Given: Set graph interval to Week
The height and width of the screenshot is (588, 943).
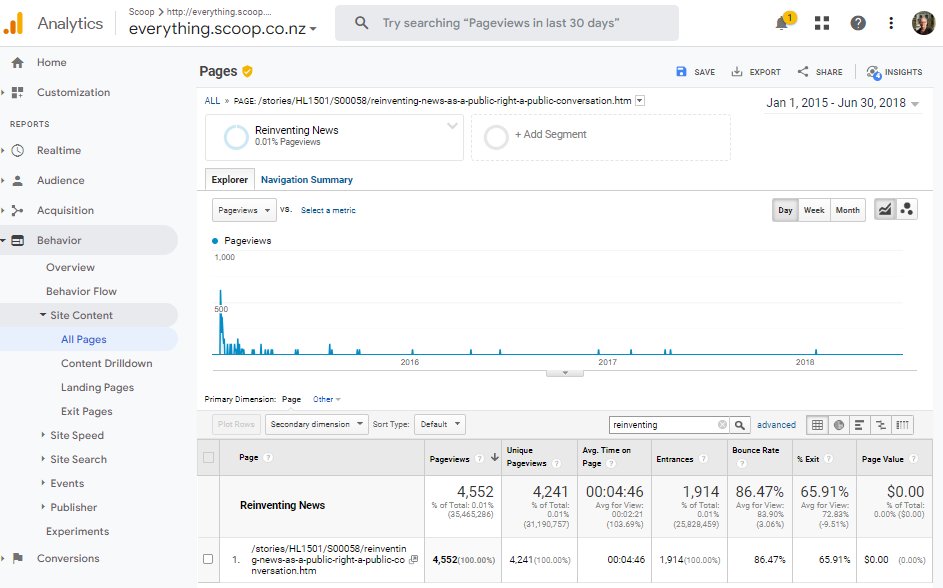Looking at the screenshot, I should pos(814,210).
